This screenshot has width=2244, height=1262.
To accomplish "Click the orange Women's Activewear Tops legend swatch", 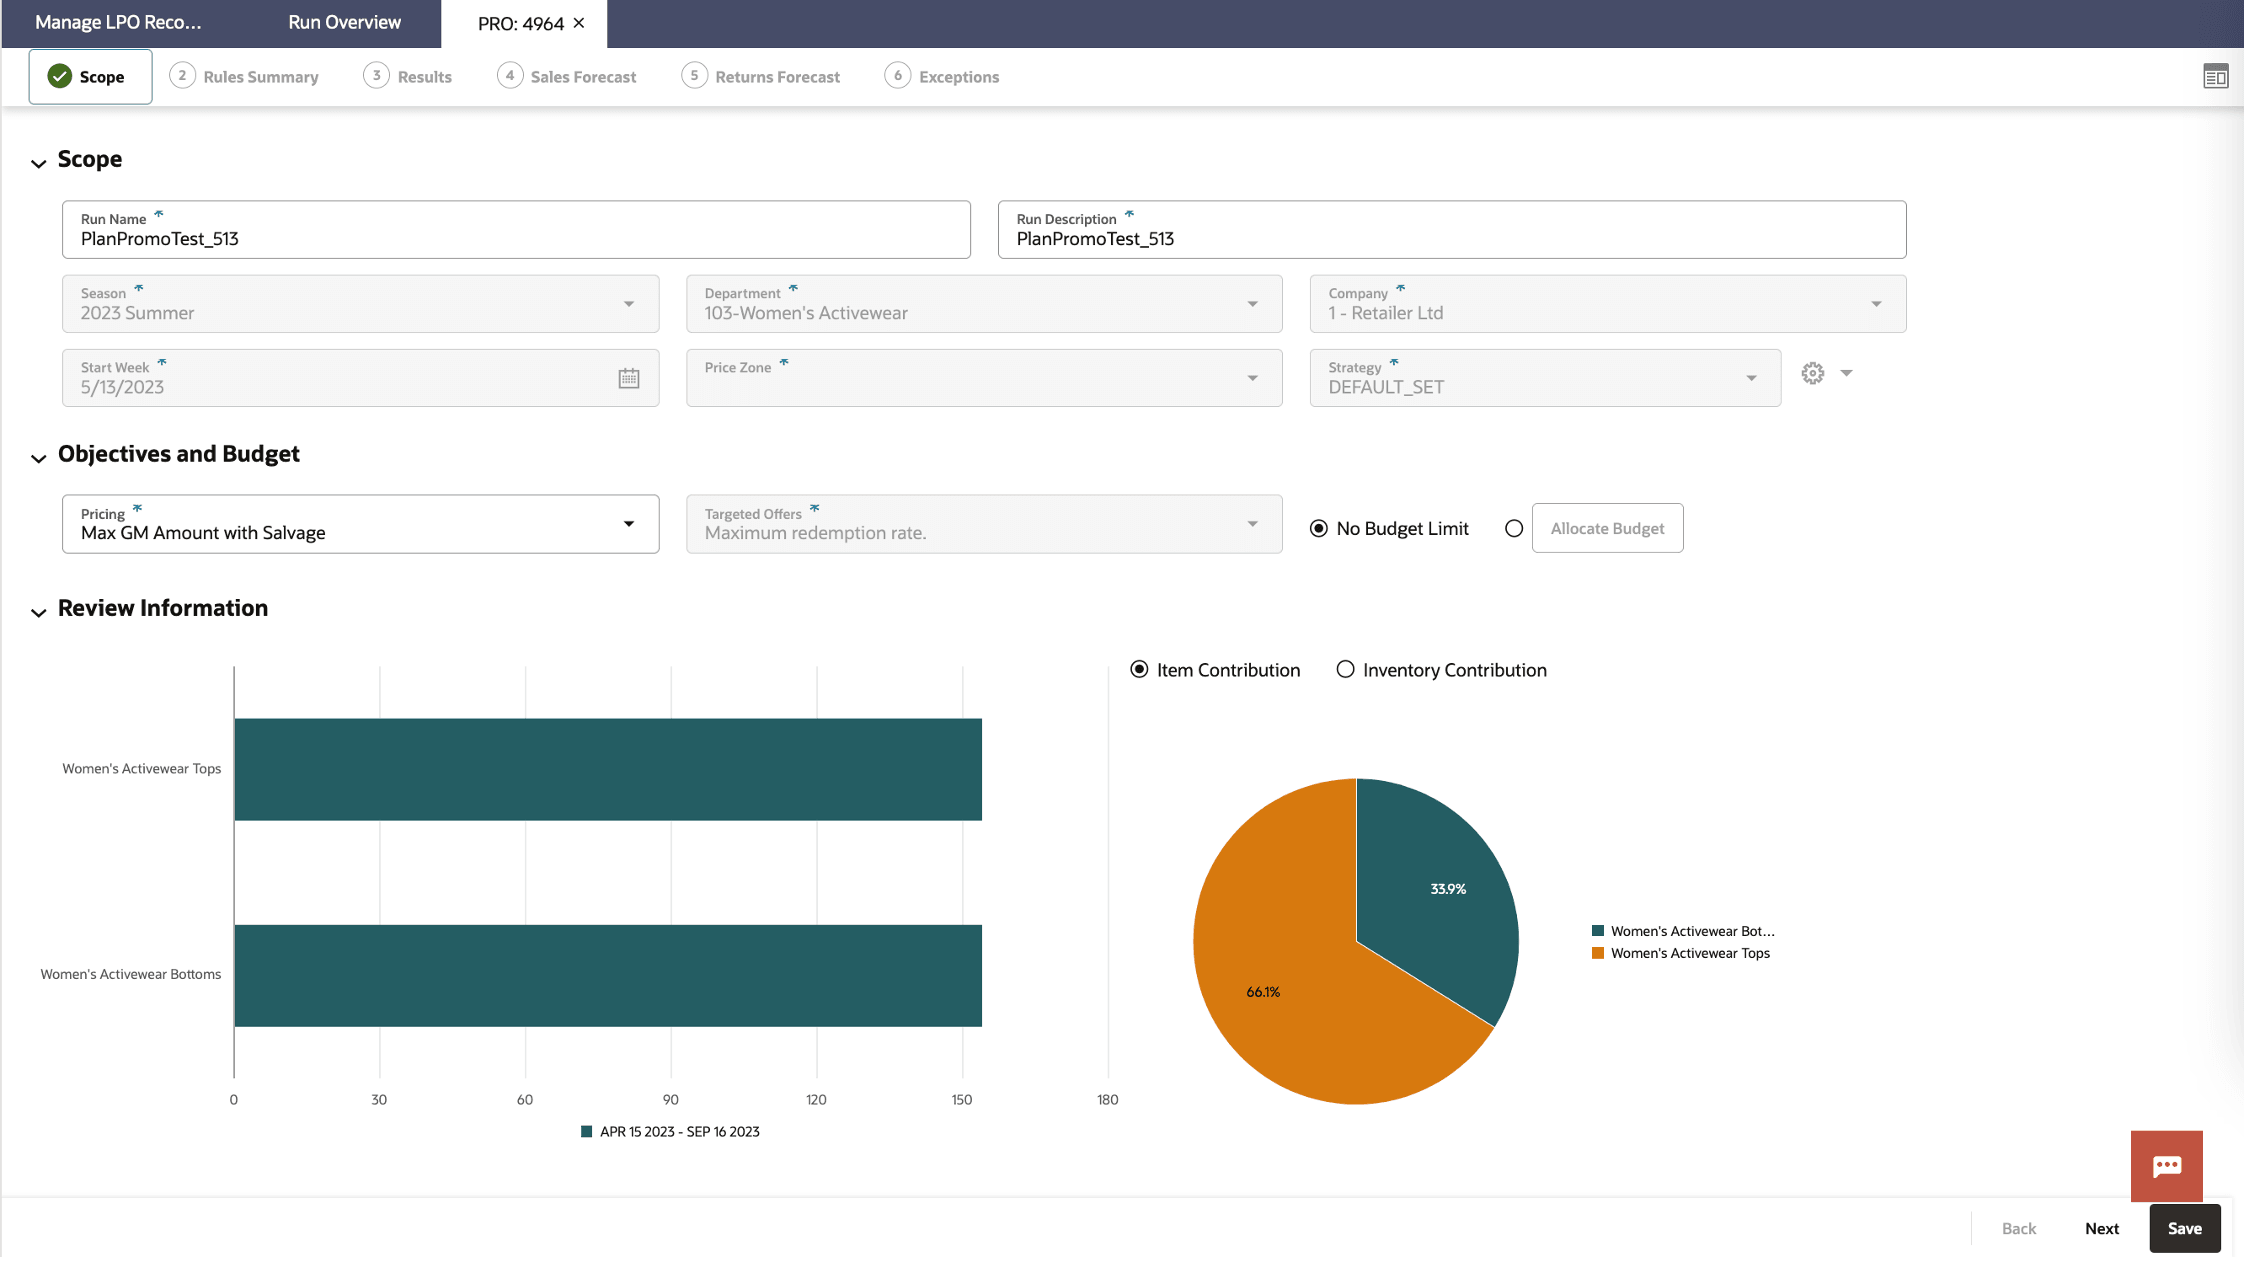I will click(x=1598, y=953).
